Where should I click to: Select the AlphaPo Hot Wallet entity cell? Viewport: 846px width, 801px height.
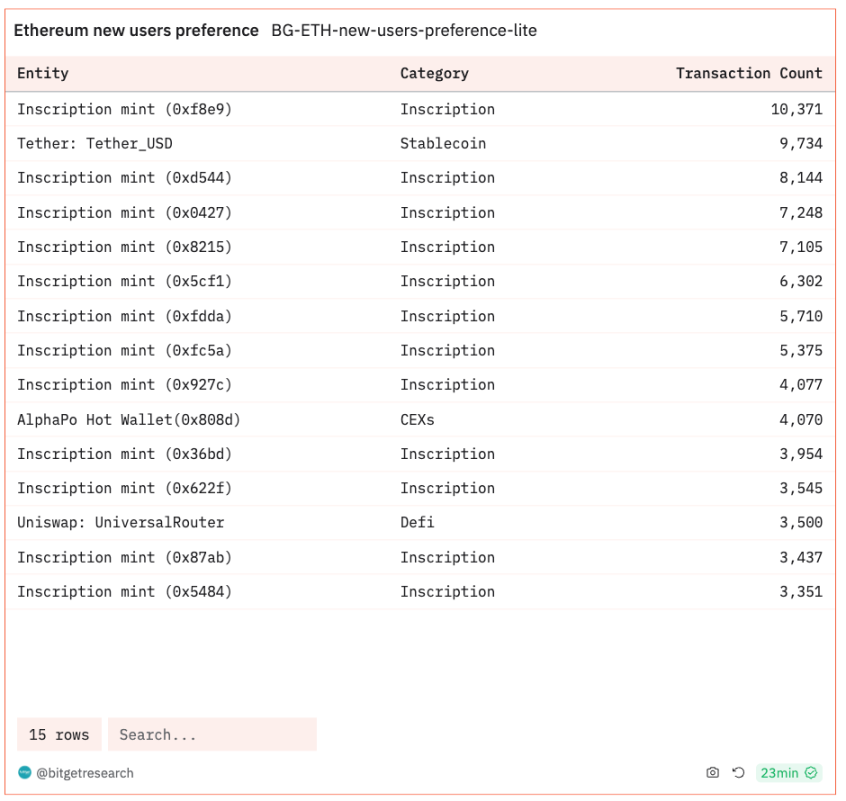(129, 420)
